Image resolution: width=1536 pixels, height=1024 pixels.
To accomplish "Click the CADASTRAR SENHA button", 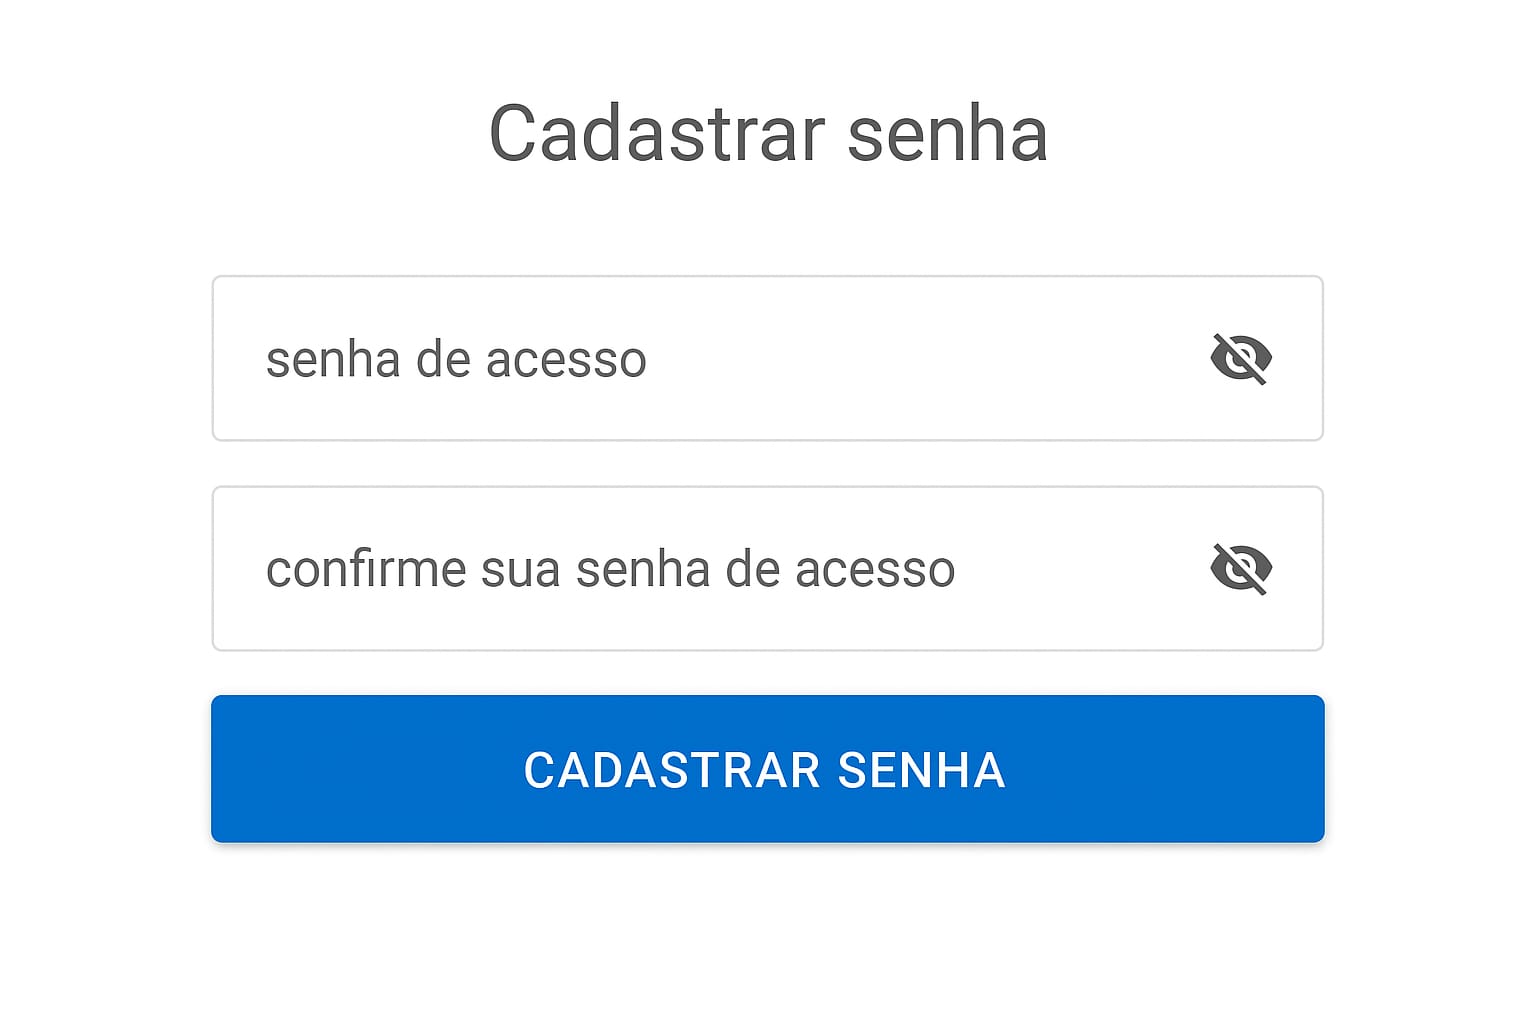I will [x=767, y=769].
